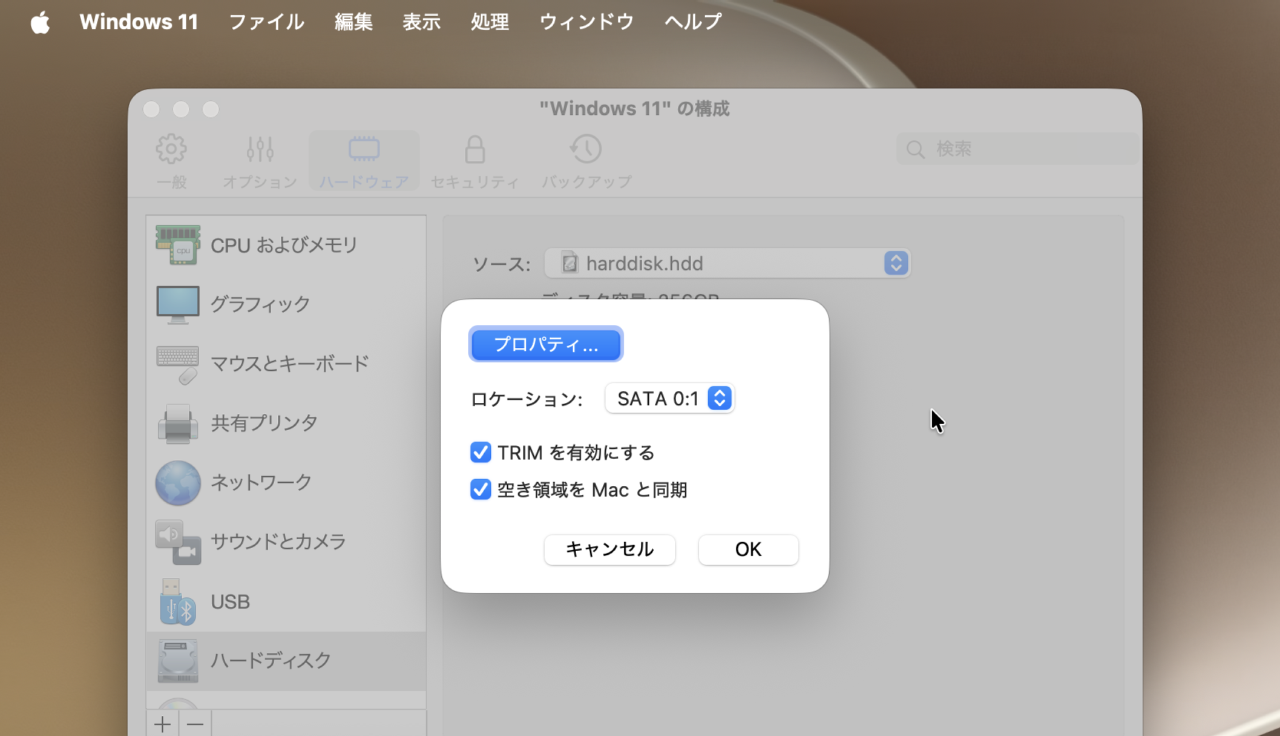Open the 編集 menu
The height and width of the screenshot is (736, 1280).
353,22
